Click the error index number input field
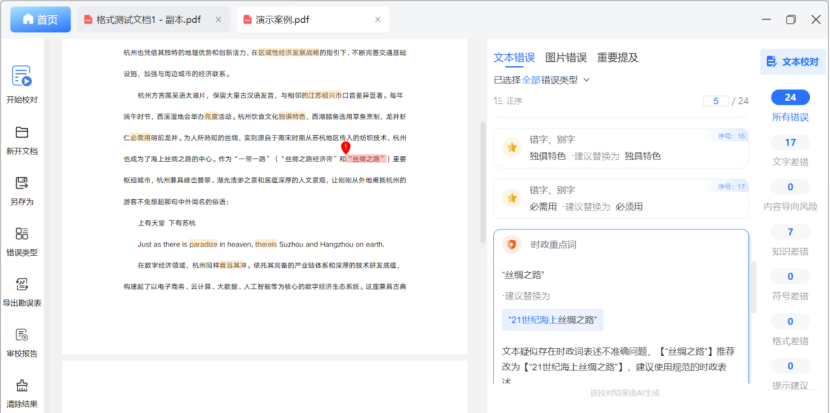 (716, 101)
